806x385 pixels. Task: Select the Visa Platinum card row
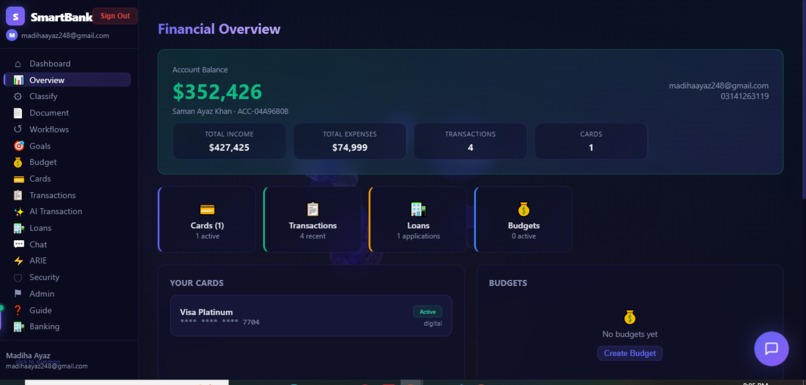311,316
